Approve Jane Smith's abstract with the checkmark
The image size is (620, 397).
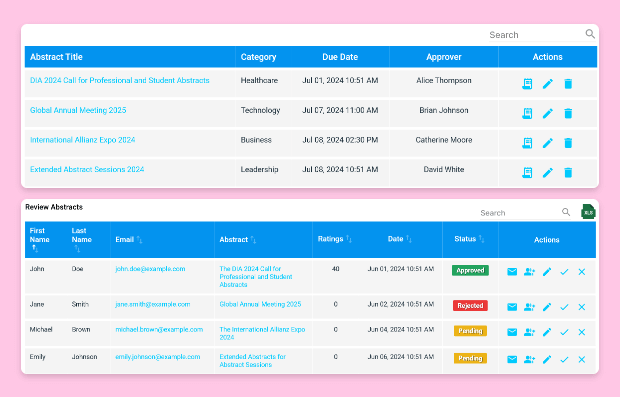coord(564,307)
